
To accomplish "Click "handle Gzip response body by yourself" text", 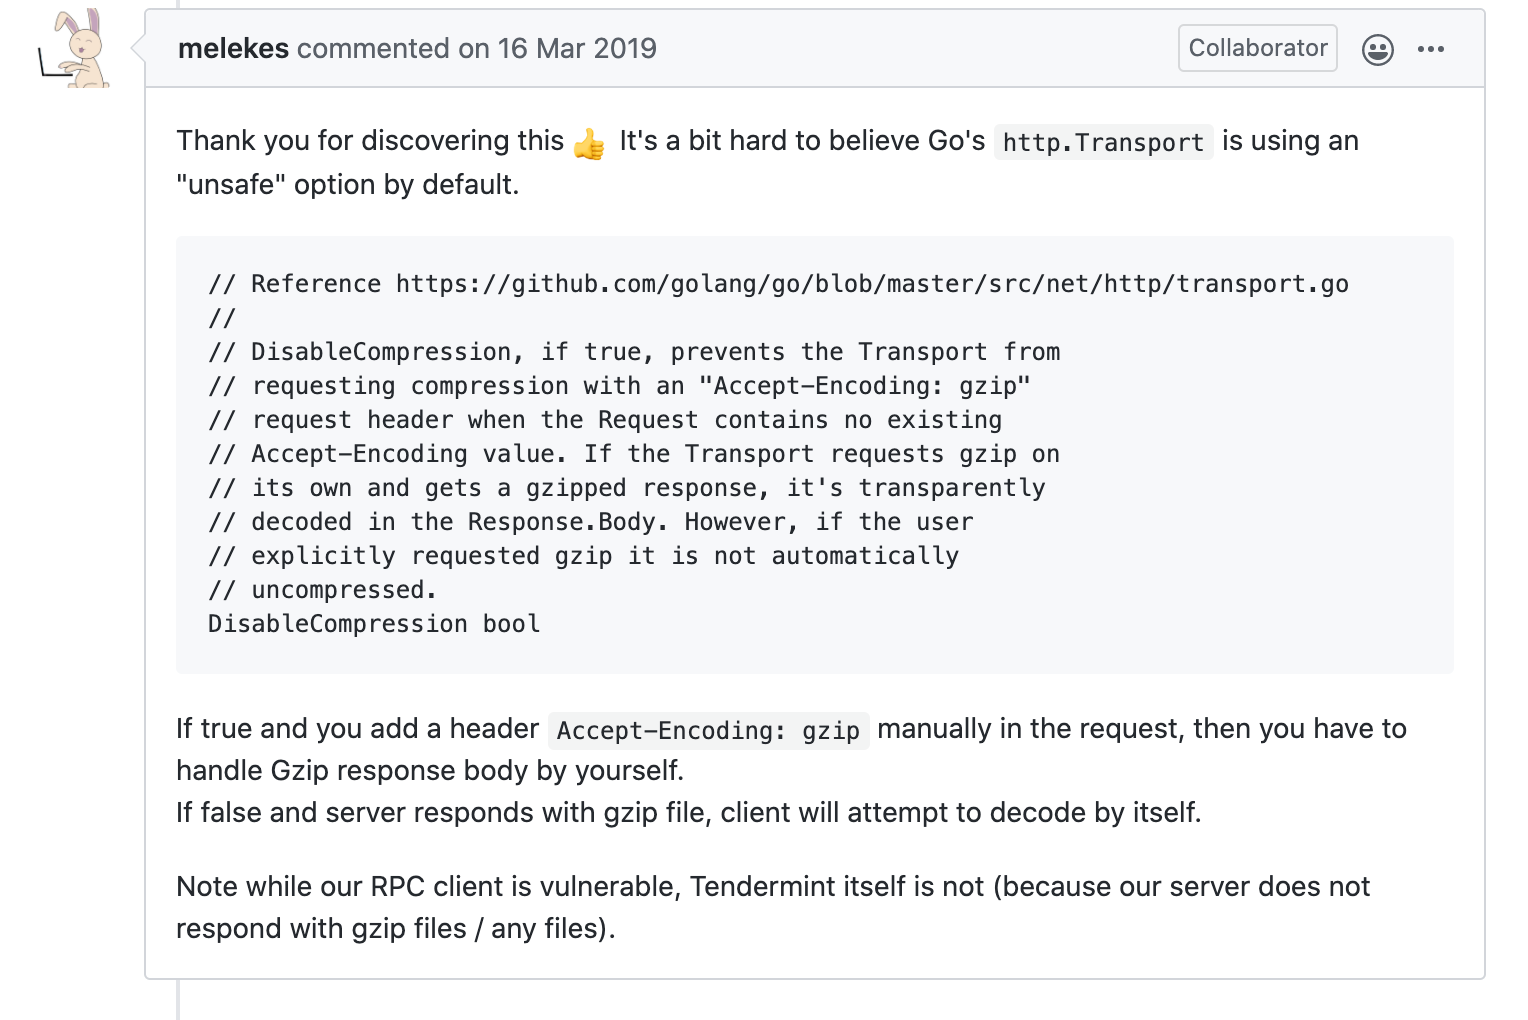I will [x=430, y=771].
